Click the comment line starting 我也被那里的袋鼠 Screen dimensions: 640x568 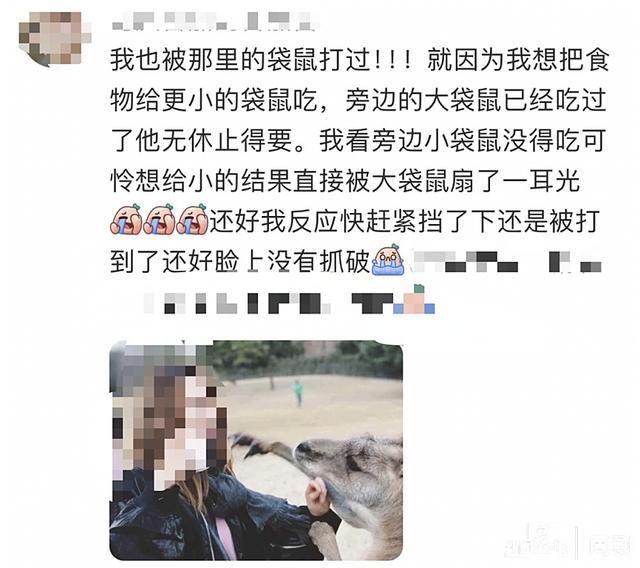coord(360,60)
